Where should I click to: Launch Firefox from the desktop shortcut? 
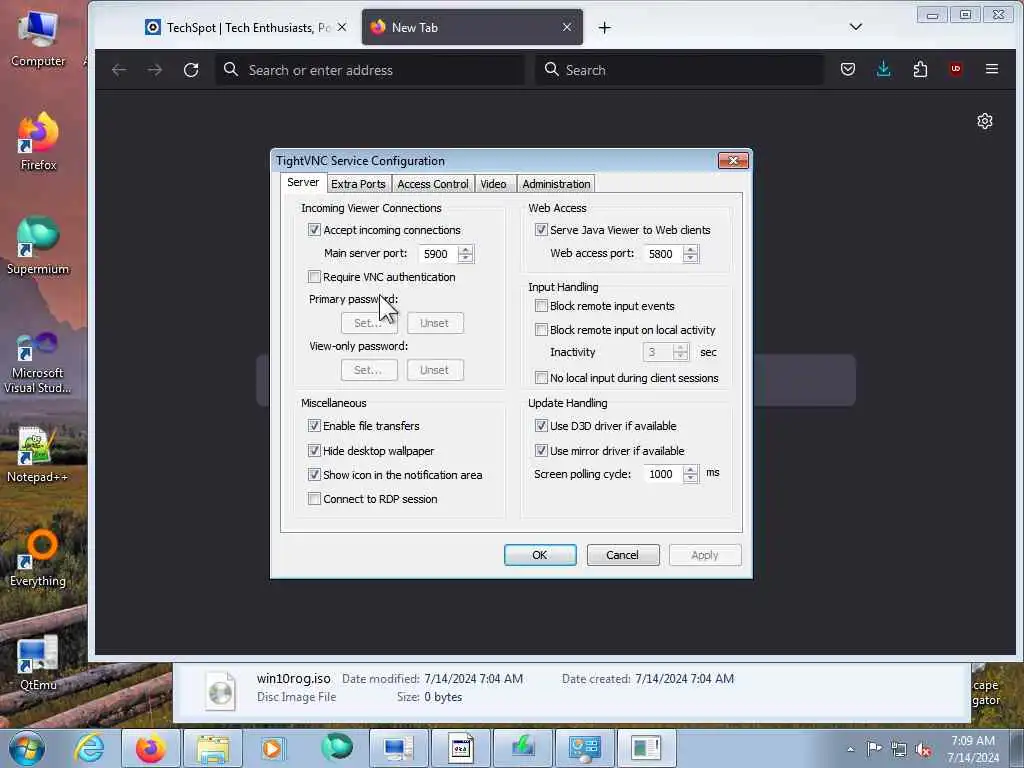38,142
